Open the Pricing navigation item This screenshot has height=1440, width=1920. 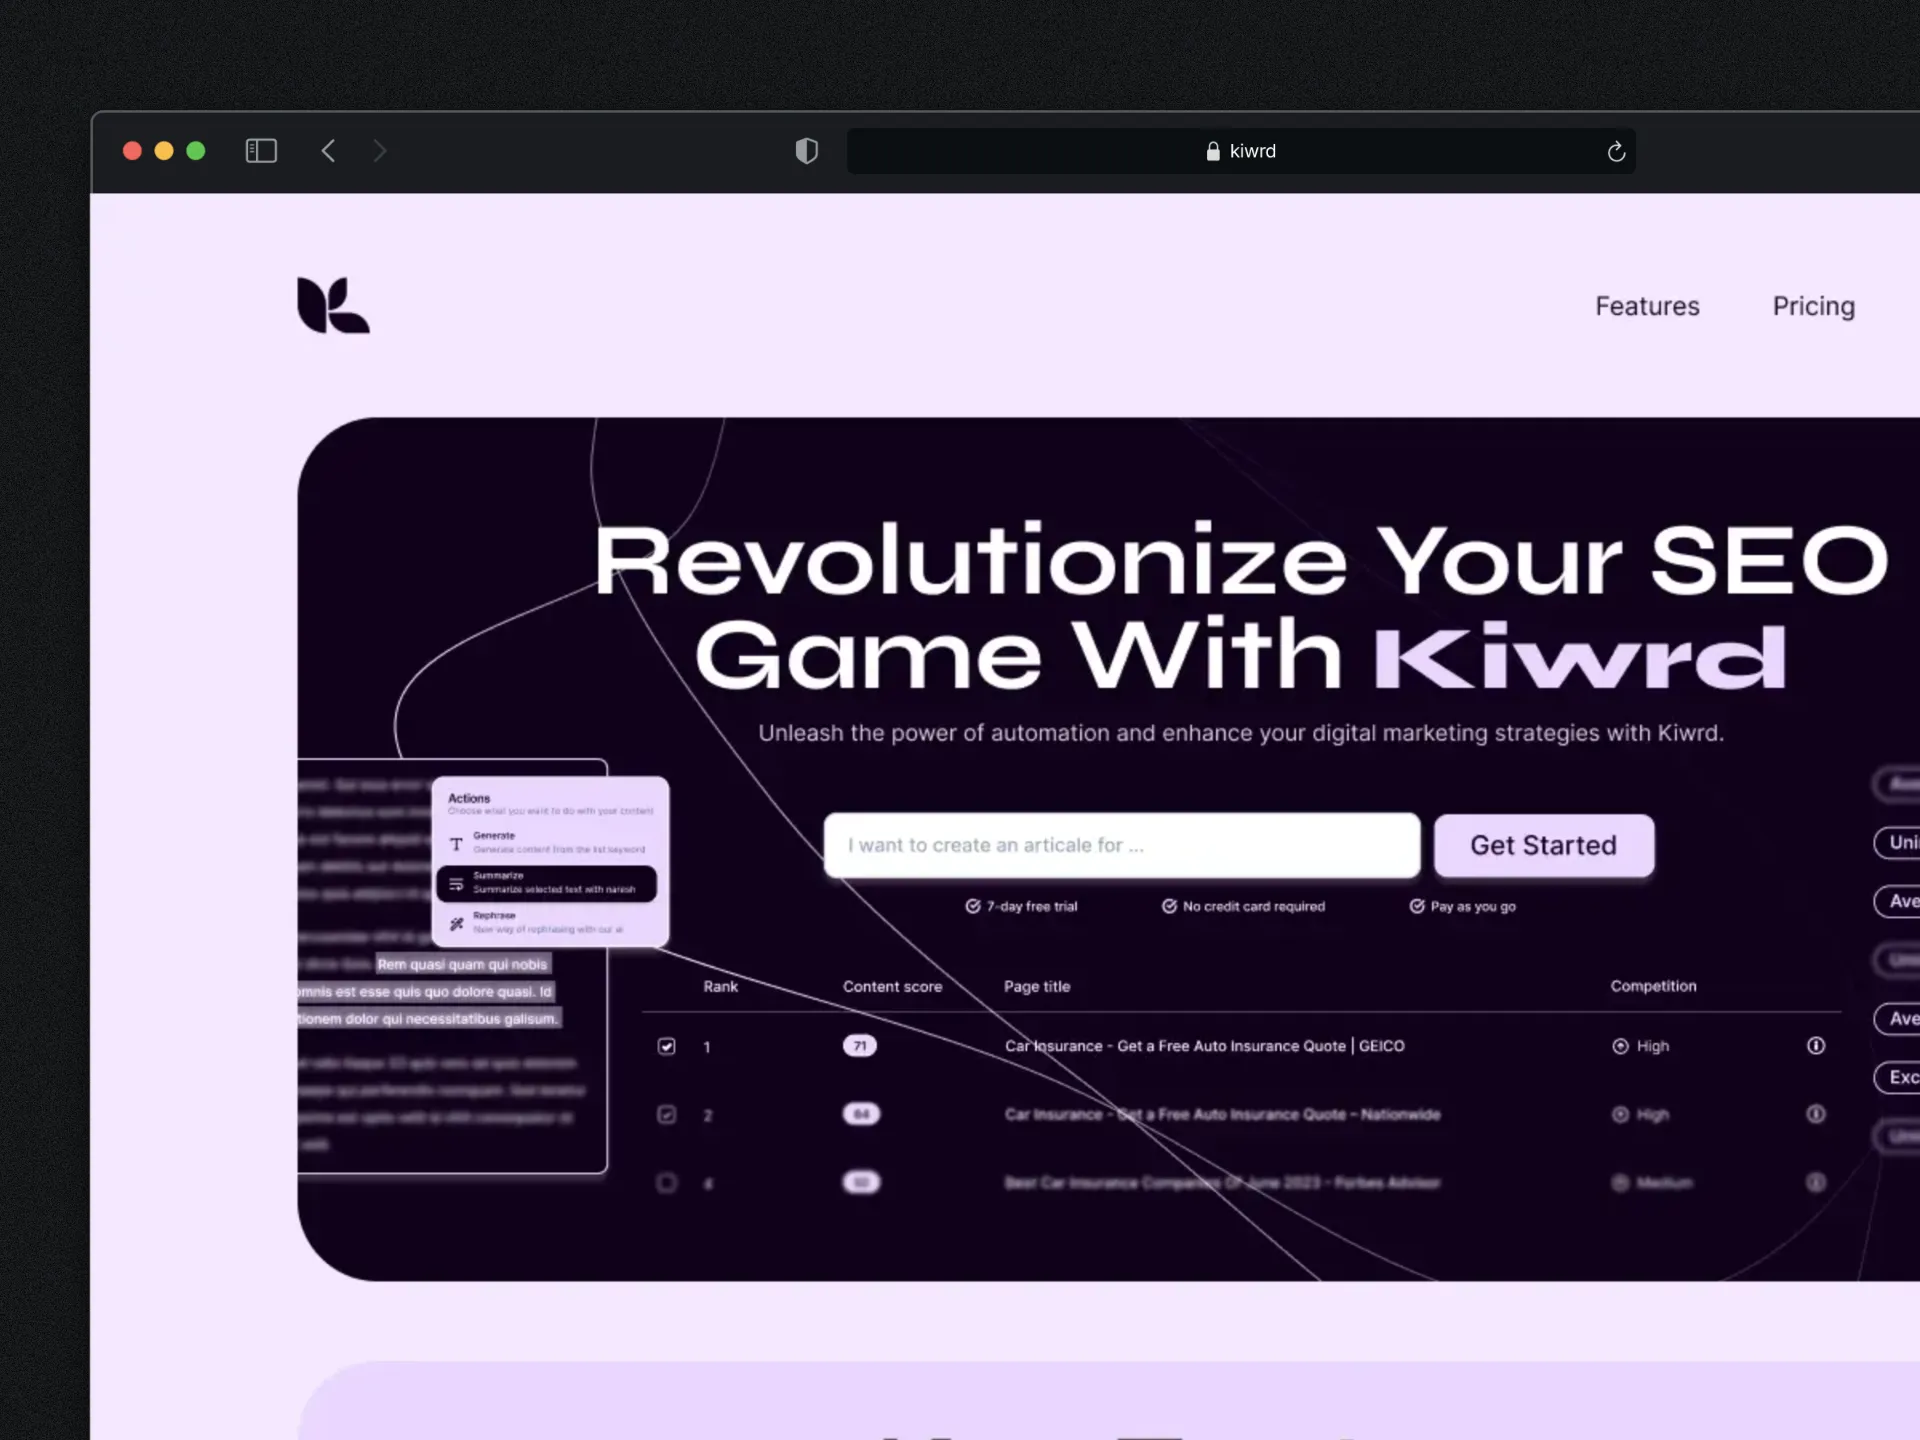click(1813, 306)
